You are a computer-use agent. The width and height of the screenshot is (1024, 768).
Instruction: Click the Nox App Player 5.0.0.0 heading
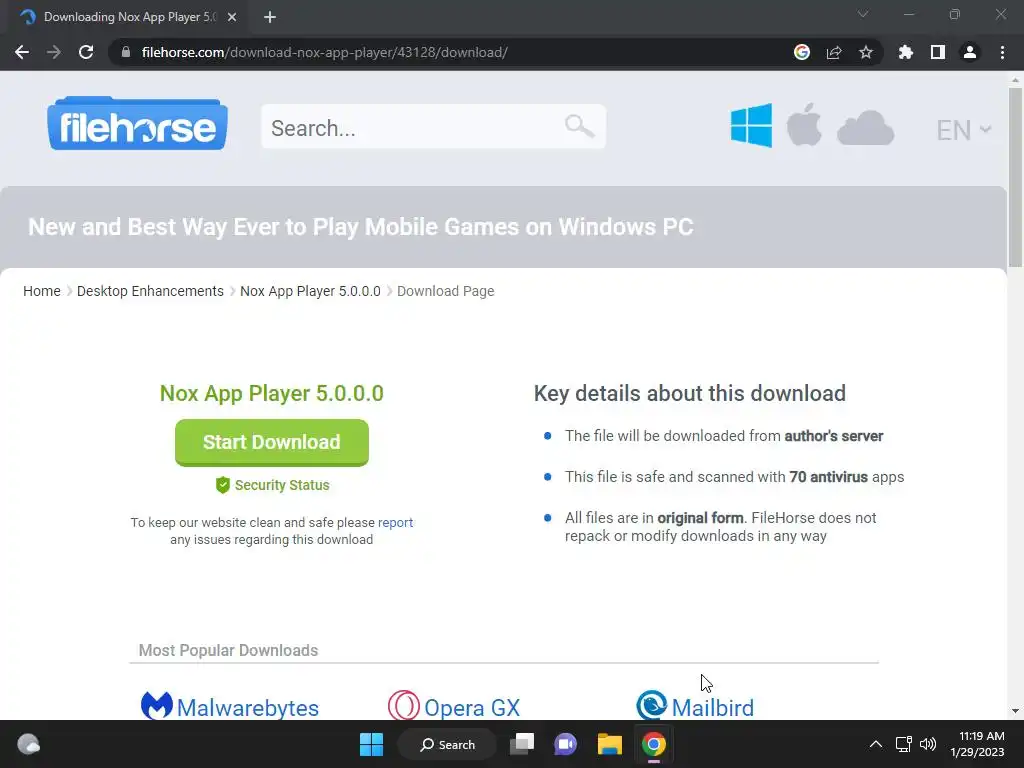pyautogui.click(x=272, y=393)
